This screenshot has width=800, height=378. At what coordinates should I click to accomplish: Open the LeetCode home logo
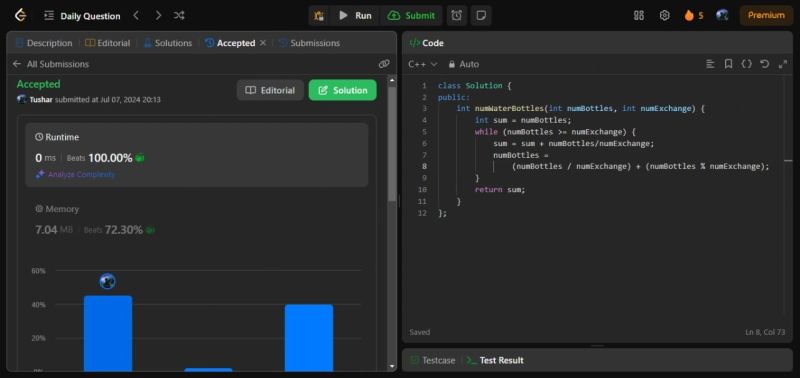coord(20,15)
